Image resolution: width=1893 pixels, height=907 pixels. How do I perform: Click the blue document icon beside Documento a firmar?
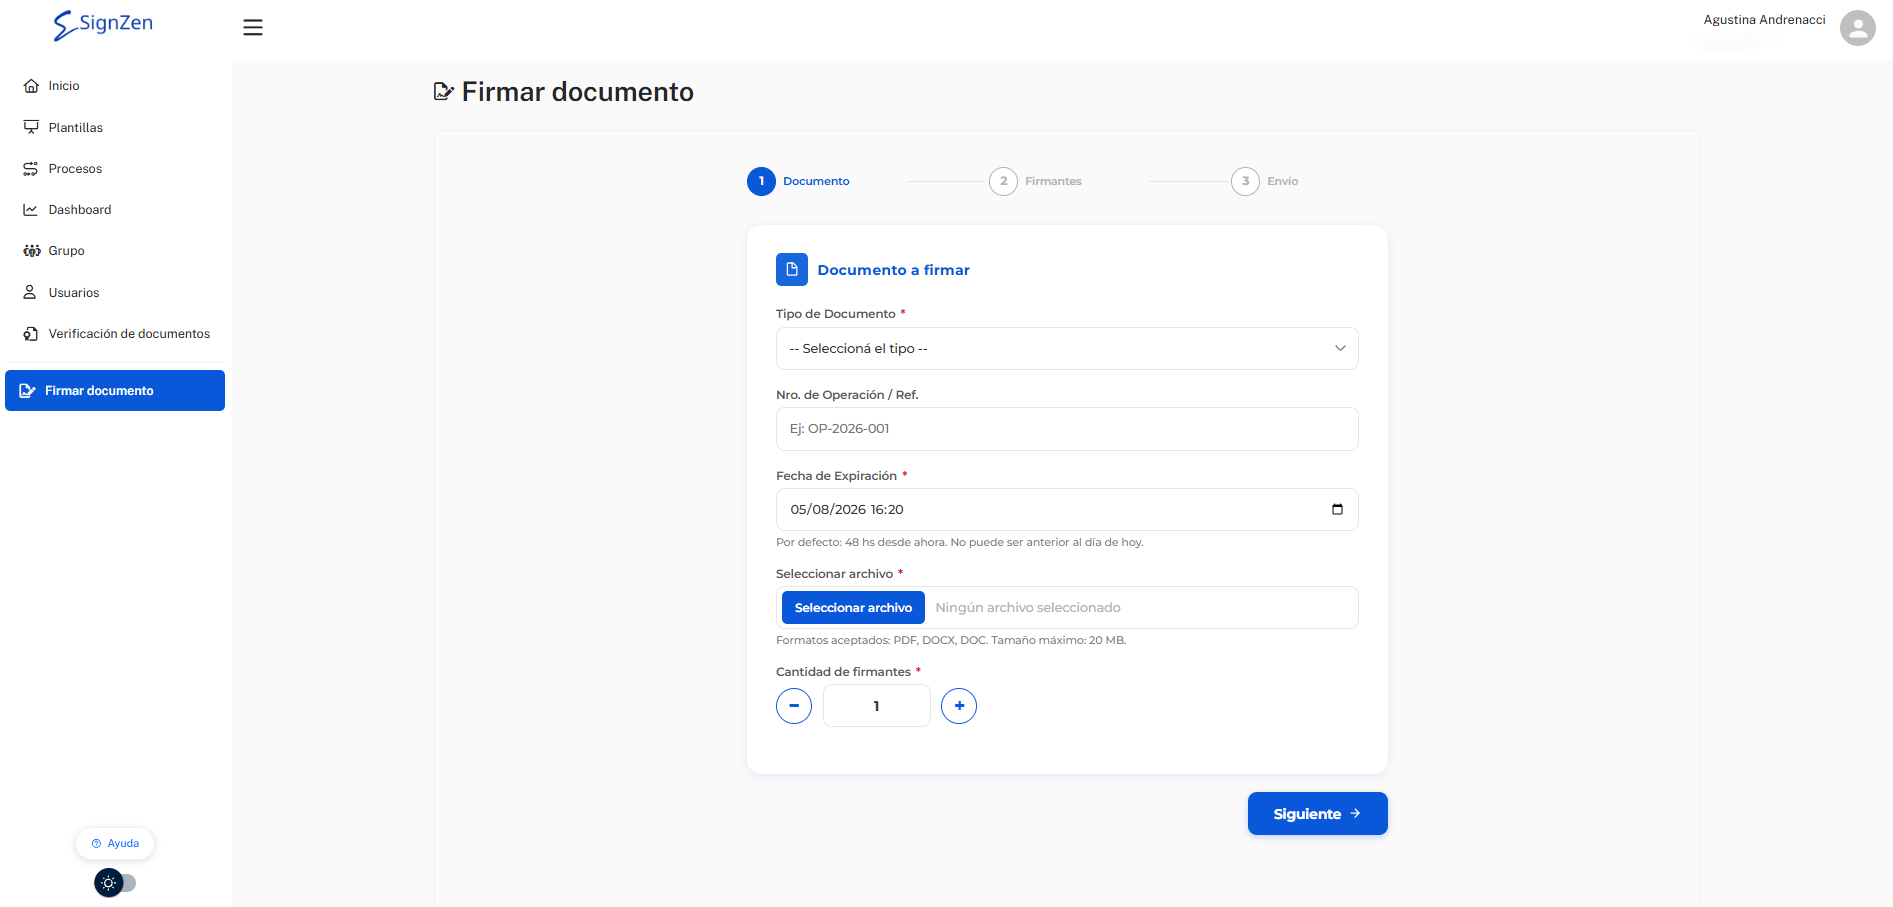(x=792, y=270)
